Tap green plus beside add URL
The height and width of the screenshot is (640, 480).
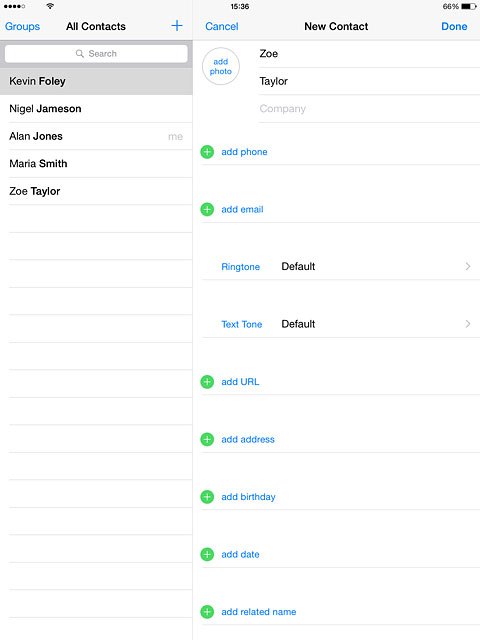(207, 382)
